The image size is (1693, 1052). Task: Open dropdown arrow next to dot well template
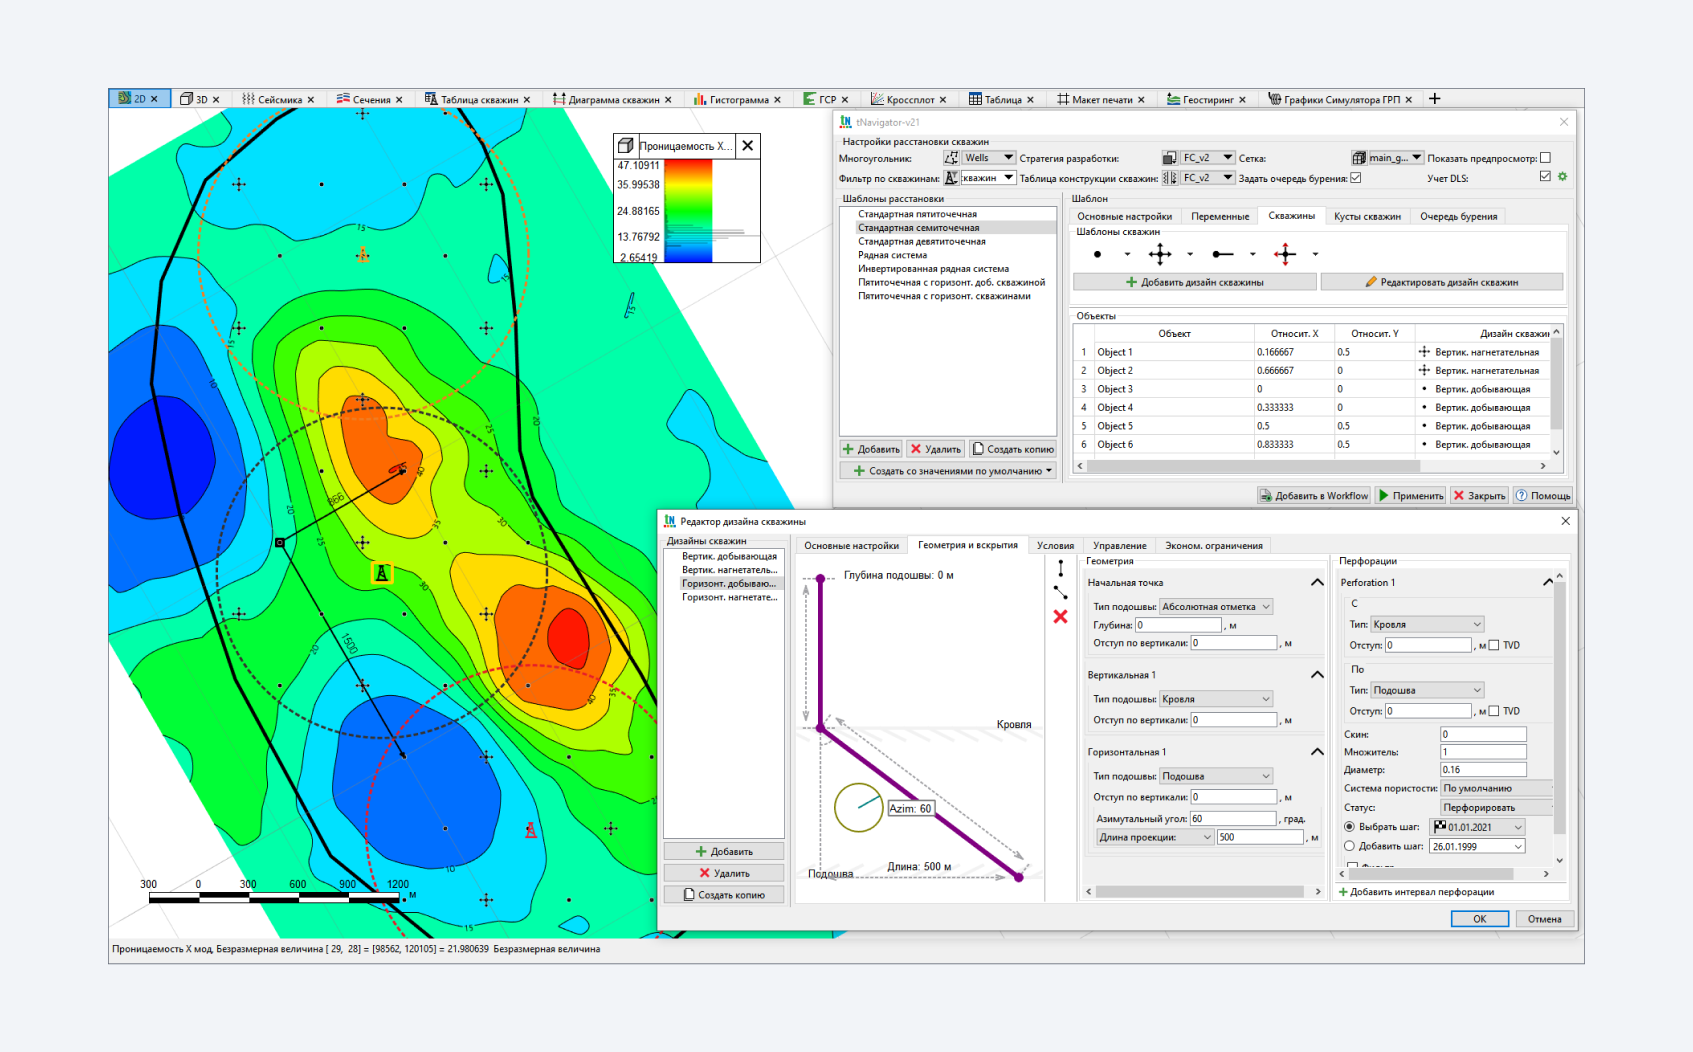(1127, 254)
